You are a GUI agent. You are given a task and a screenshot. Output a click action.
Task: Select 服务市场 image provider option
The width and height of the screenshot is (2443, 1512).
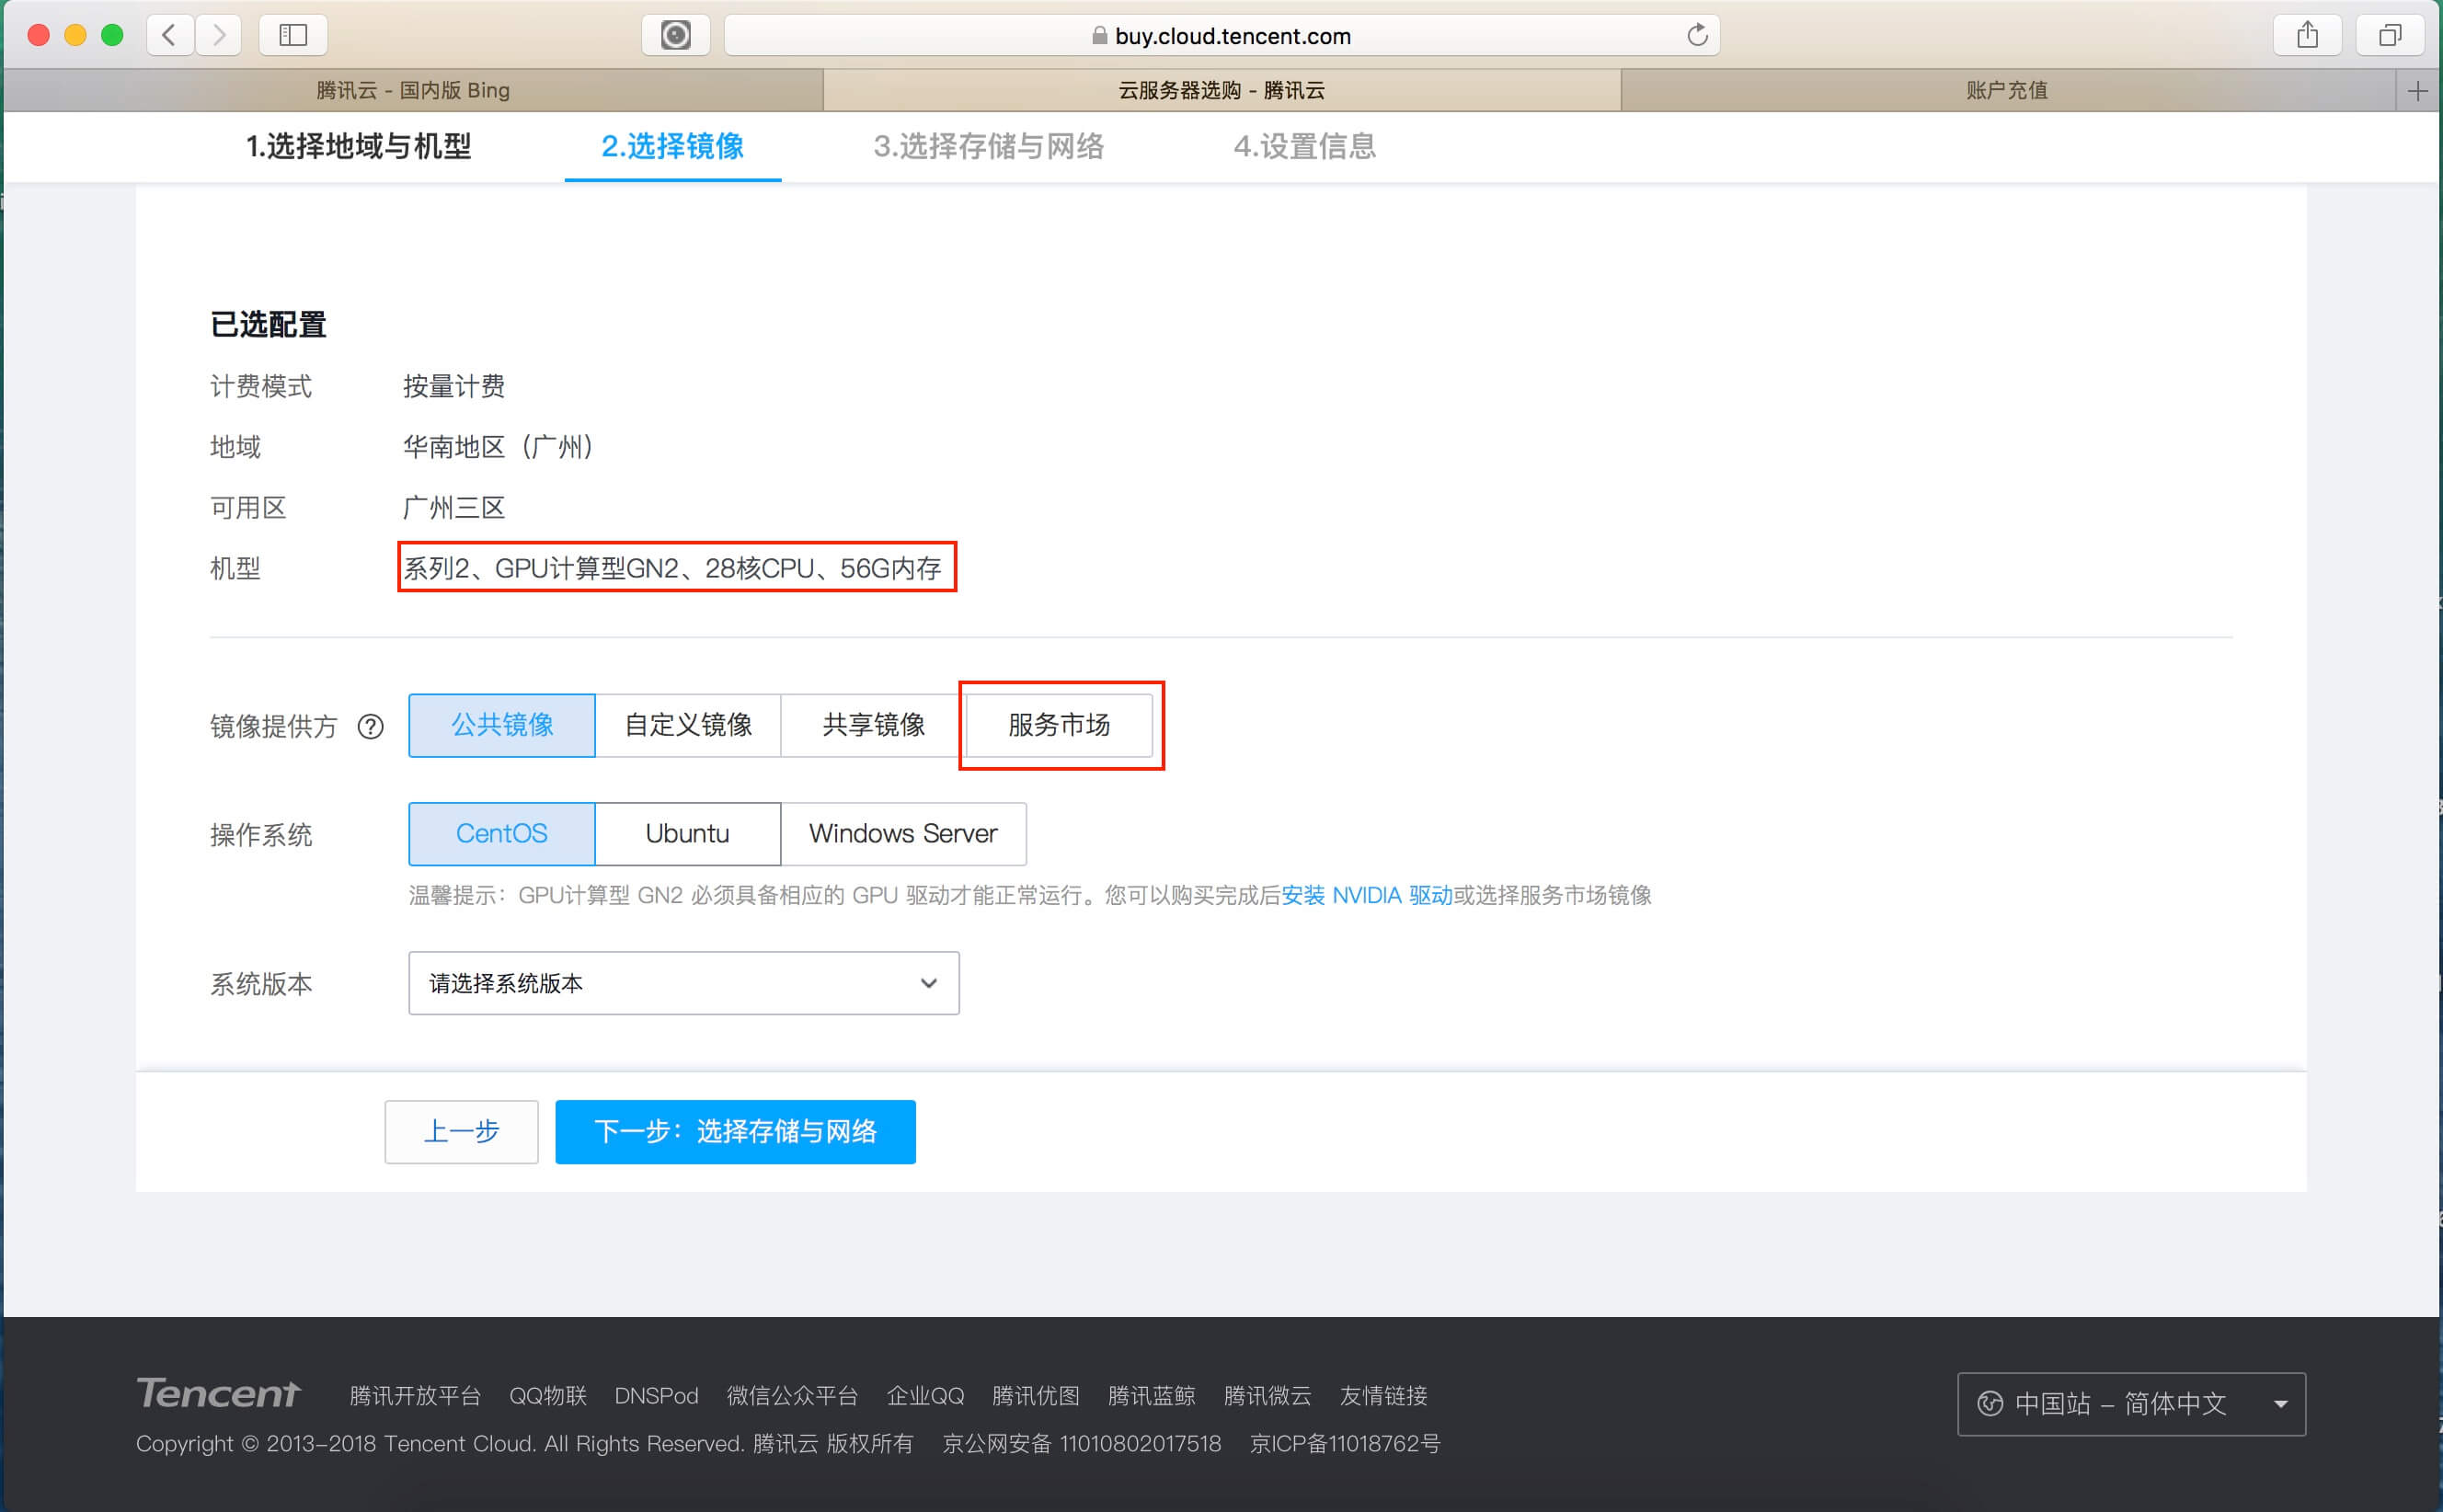(1059, 725)
